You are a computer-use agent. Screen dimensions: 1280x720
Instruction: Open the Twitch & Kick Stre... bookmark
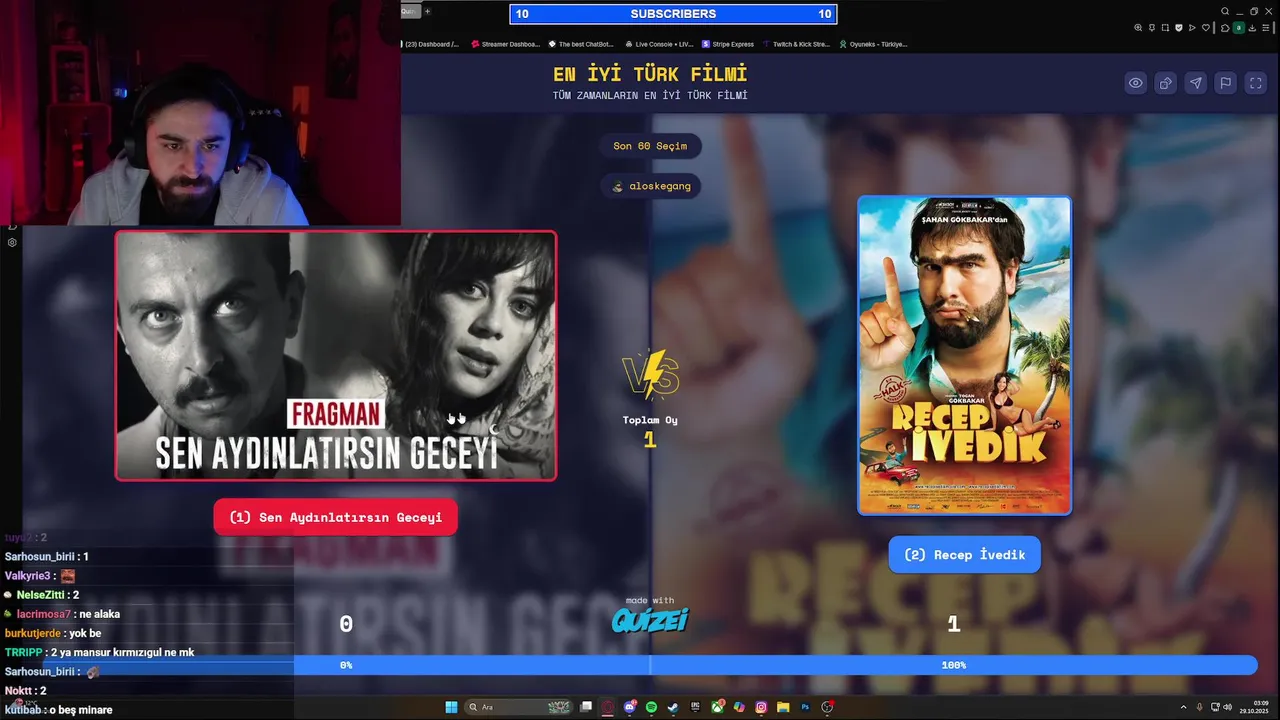point(796,44)
